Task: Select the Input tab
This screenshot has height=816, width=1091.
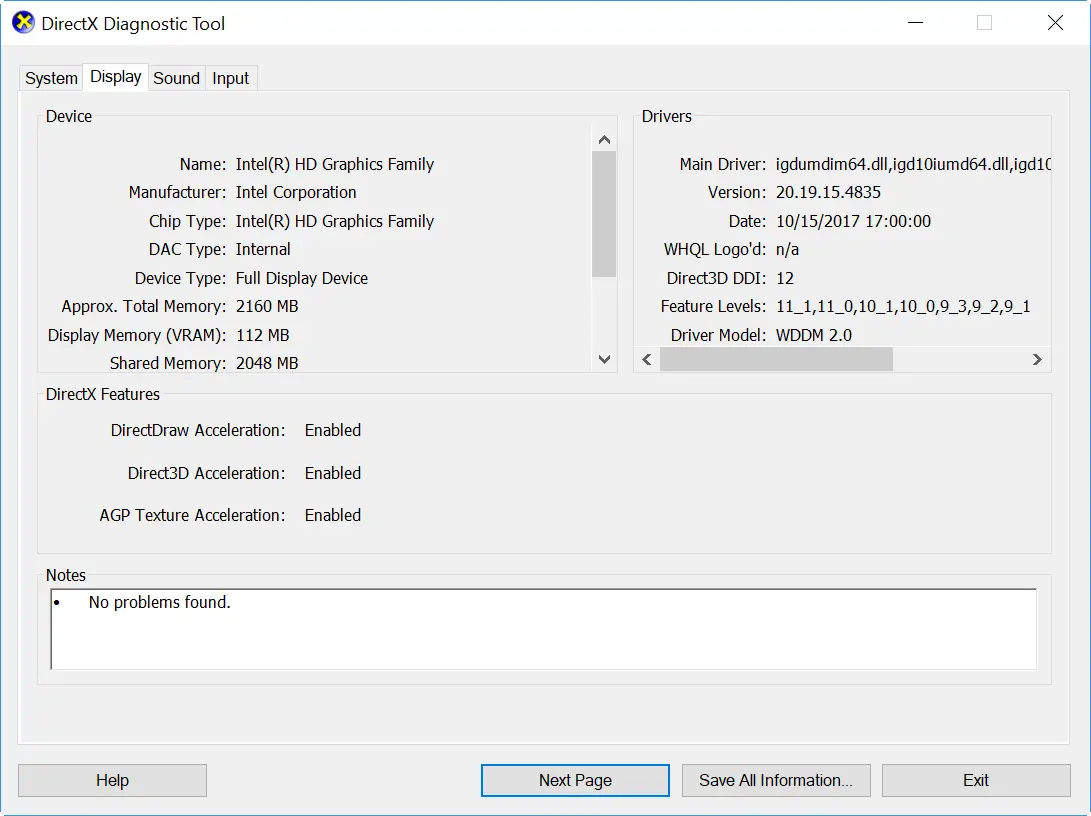Action: [x=230, y=77]
